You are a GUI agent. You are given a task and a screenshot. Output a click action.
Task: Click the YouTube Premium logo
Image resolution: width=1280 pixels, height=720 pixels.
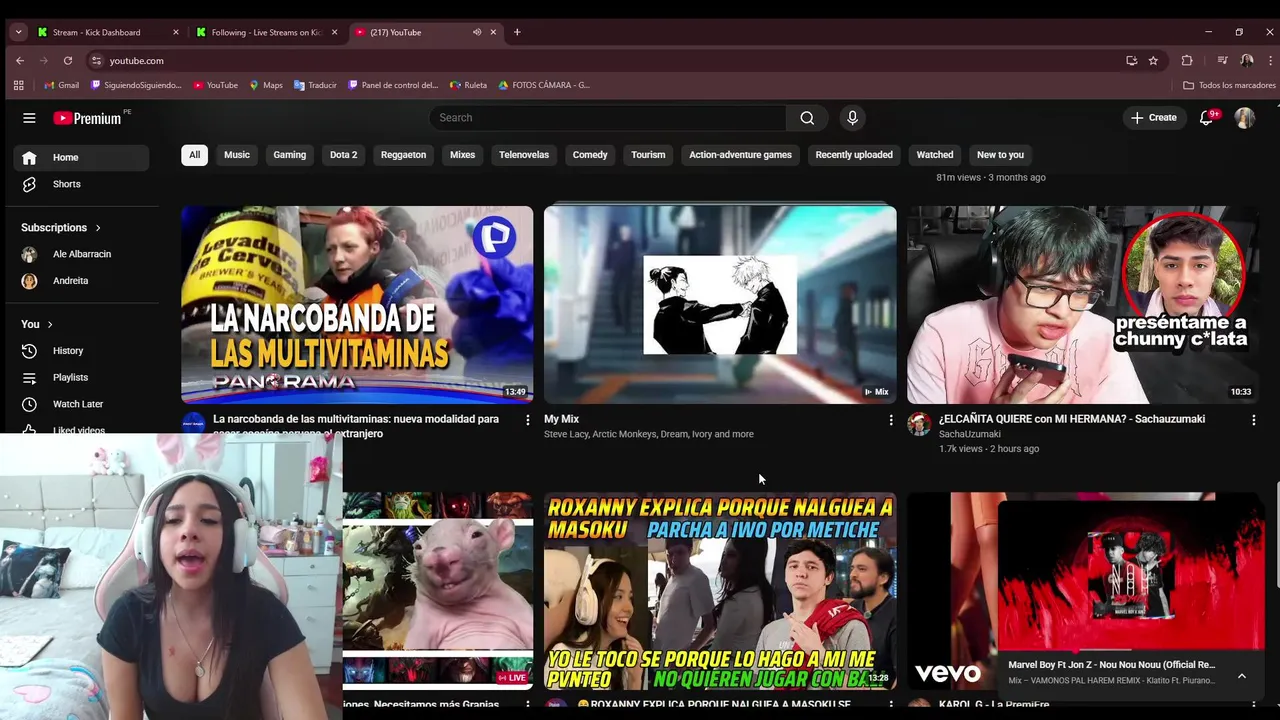click(x=87, y=118)
